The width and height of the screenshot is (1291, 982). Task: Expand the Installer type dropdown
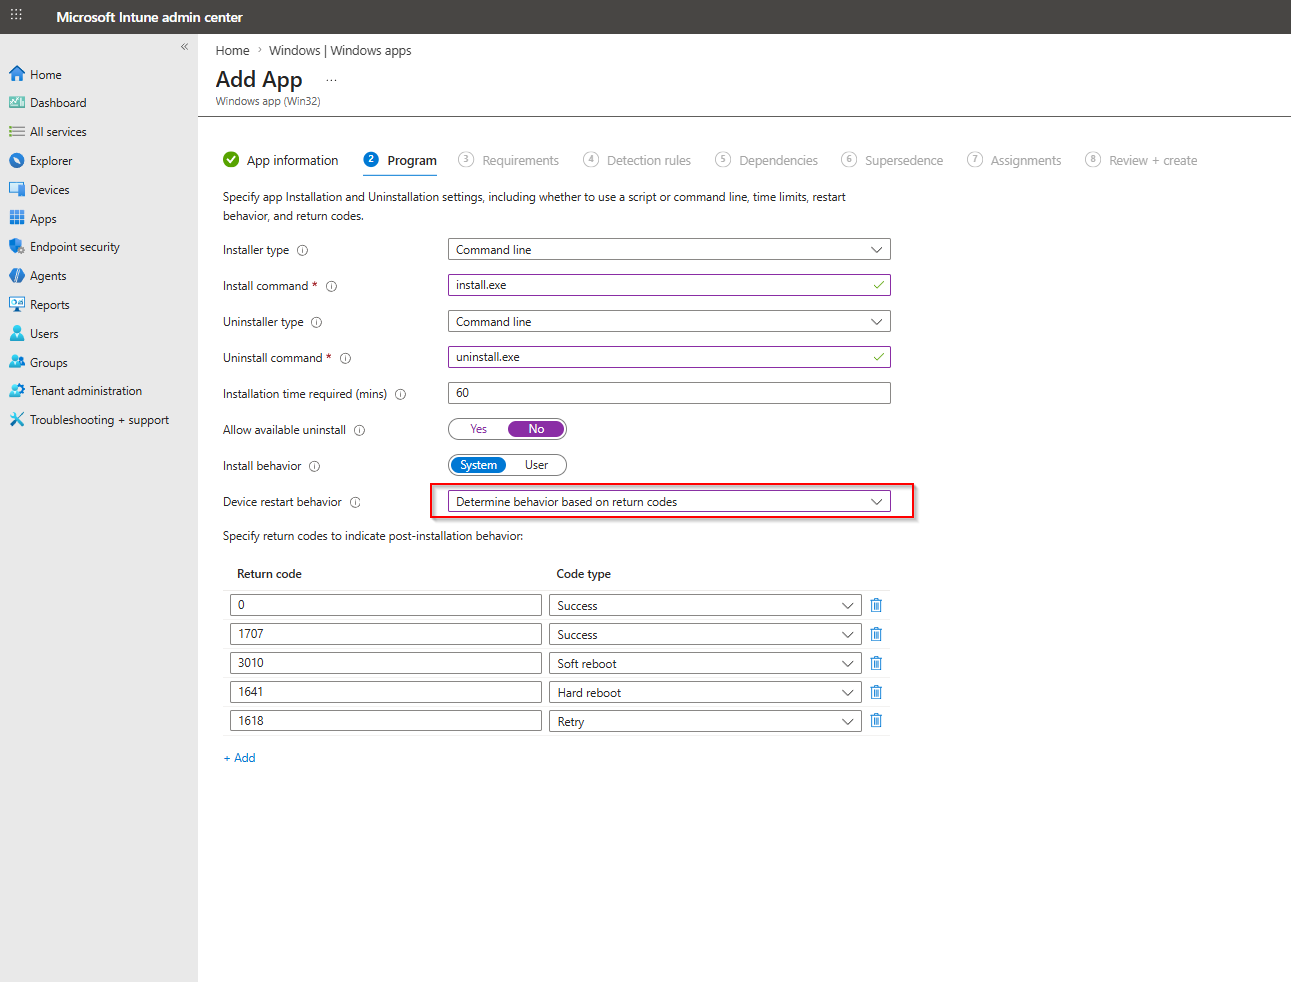pyautogui.click(x=668, y=250)
